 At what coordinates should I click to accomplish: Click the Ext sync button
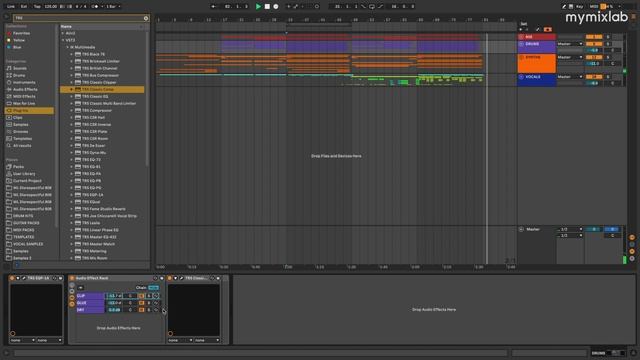[24, 7]
